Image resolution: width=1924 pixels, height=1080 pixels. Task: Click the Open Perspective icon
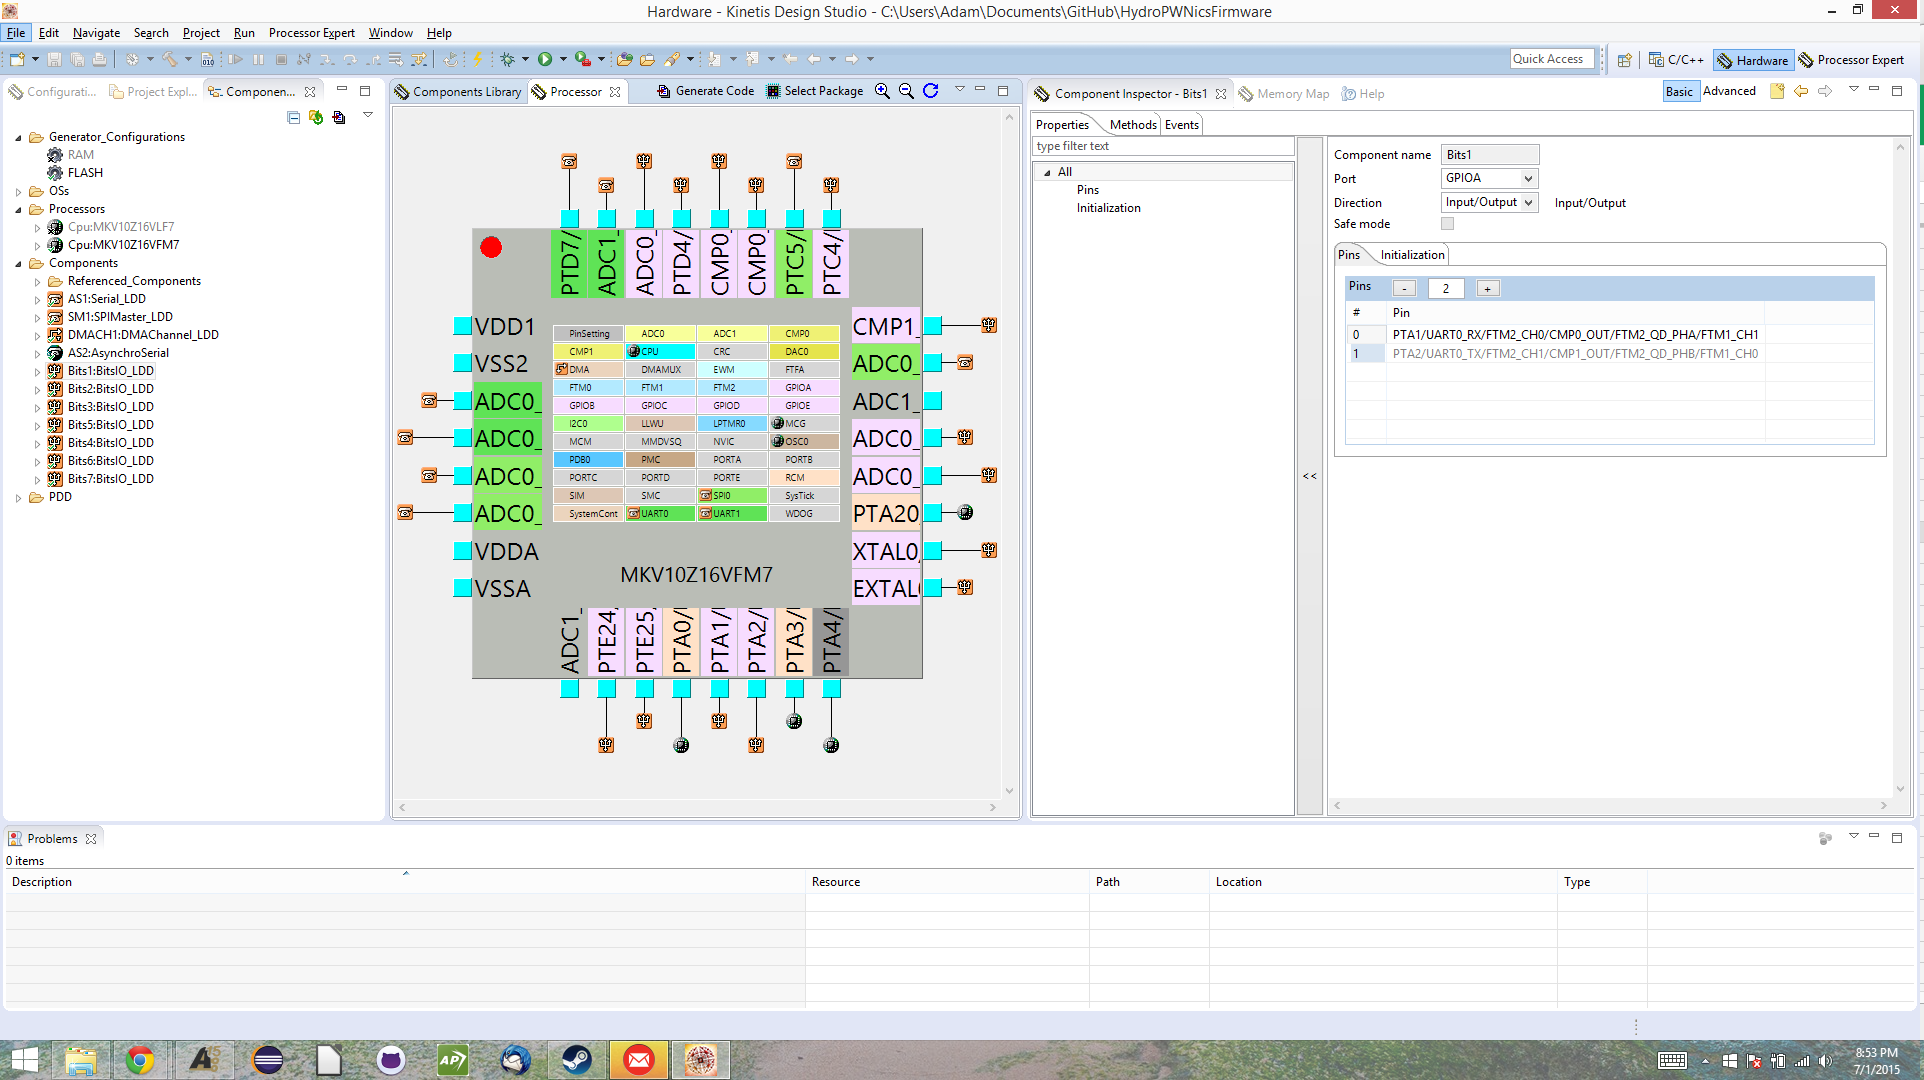(1625, 60)
